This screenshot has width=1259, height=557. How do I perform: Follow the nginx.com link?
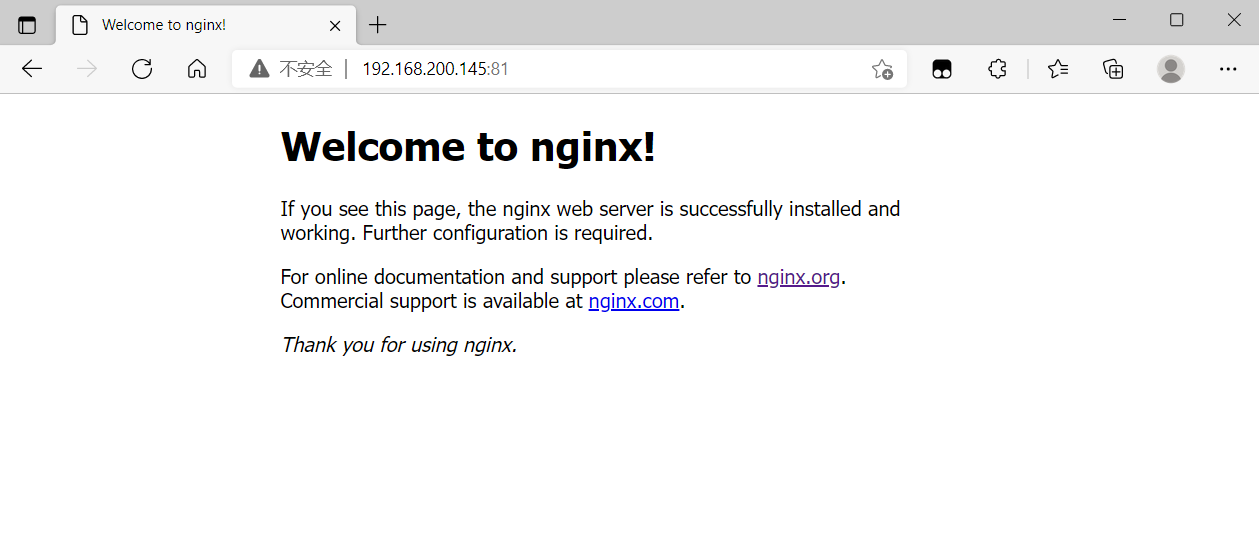click(634, 301)
